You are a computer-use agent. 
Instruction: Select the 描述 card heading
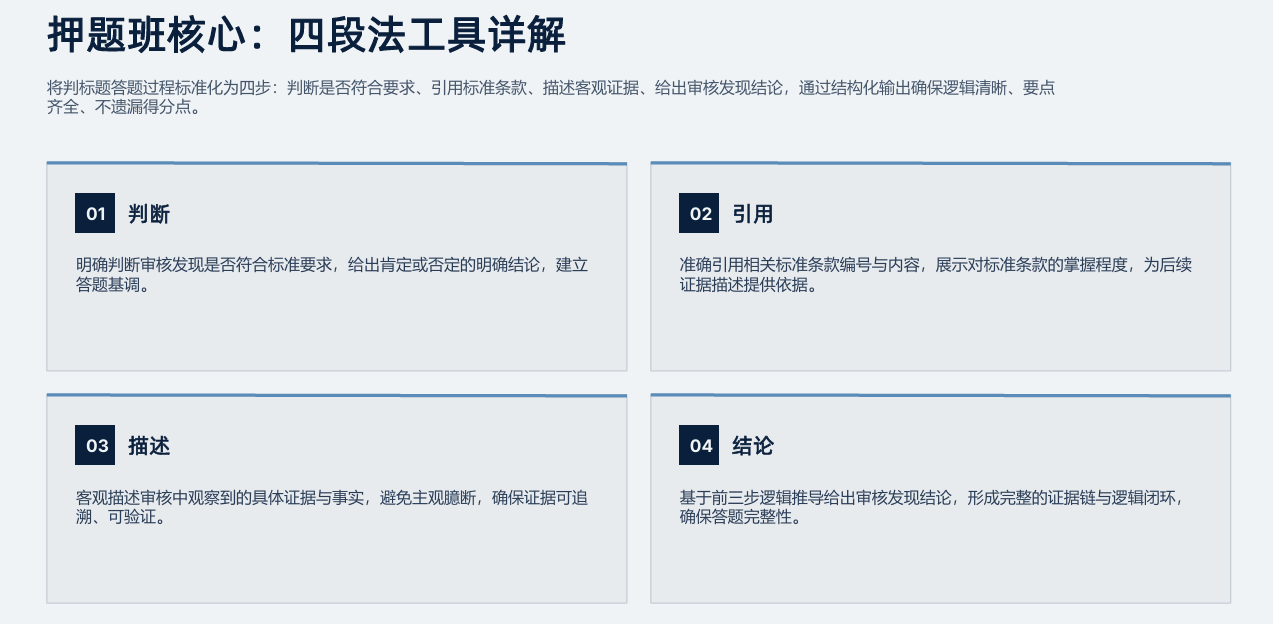[x=149, y=446]
